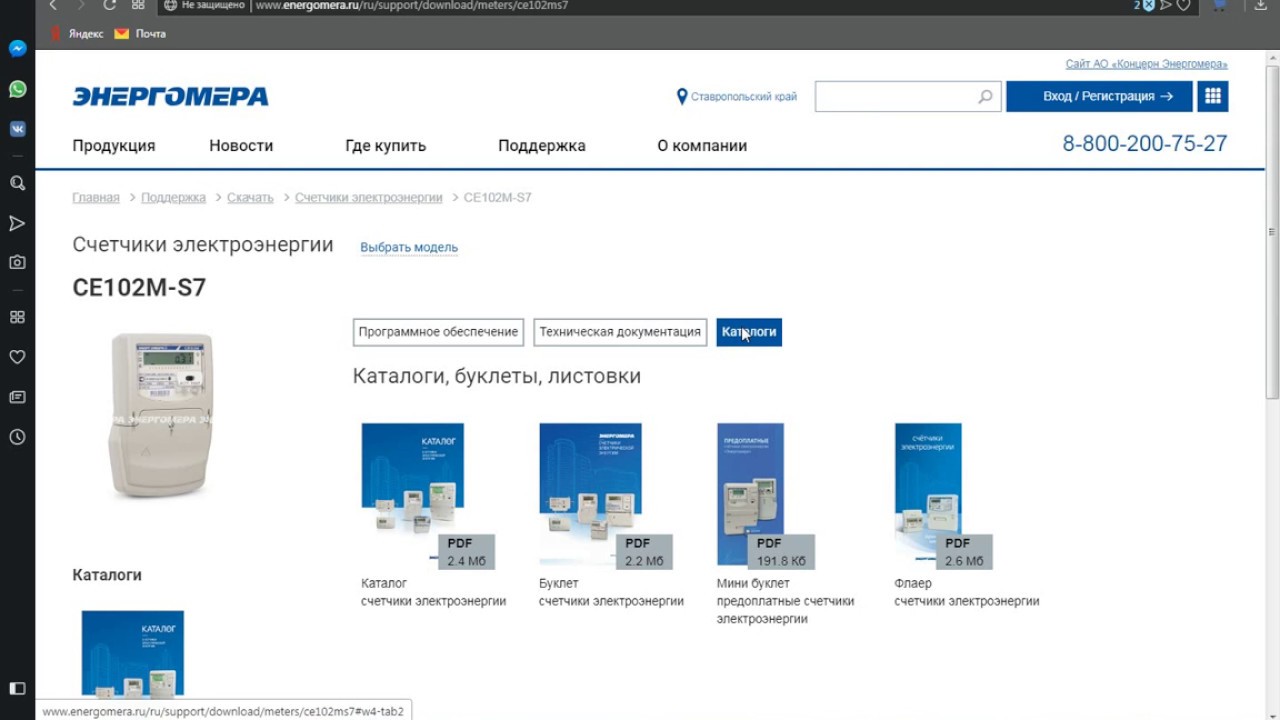Click the CE102M-S7 meter product image

161,415
